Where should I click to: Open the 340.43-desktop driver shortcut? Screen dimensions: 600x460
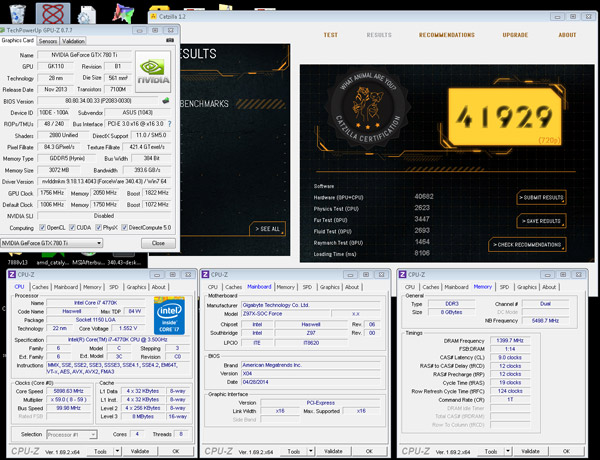pos(124,258)
